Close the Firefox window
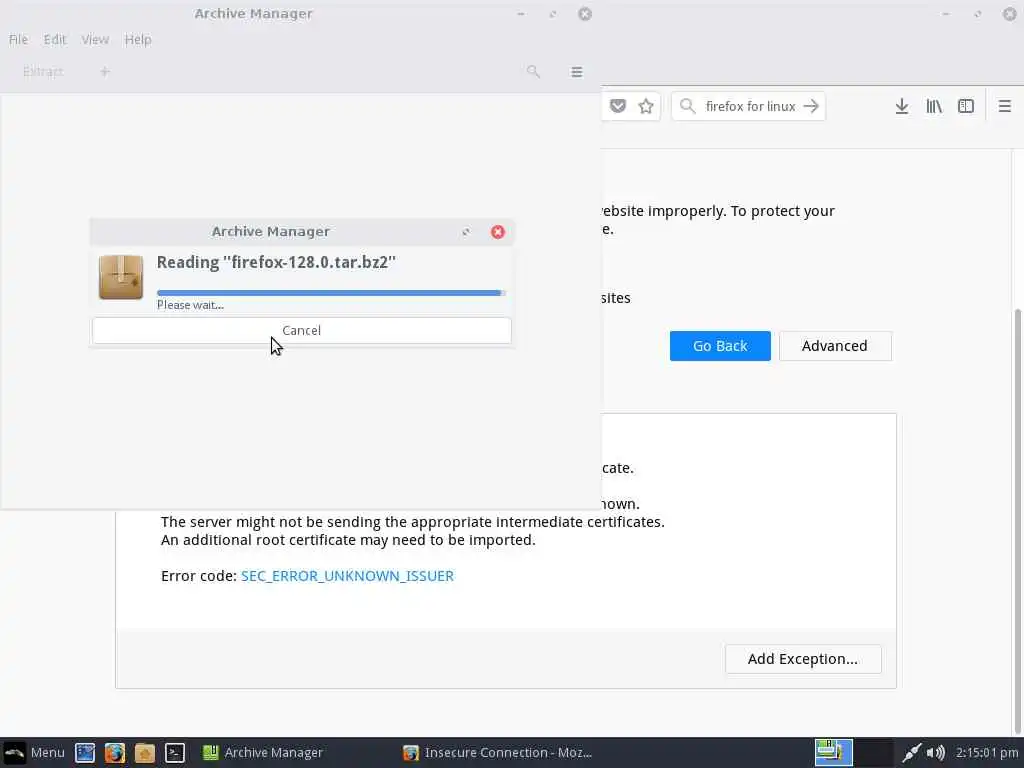Viewport: 1024px width, 768px height. tap(1009, 14)
